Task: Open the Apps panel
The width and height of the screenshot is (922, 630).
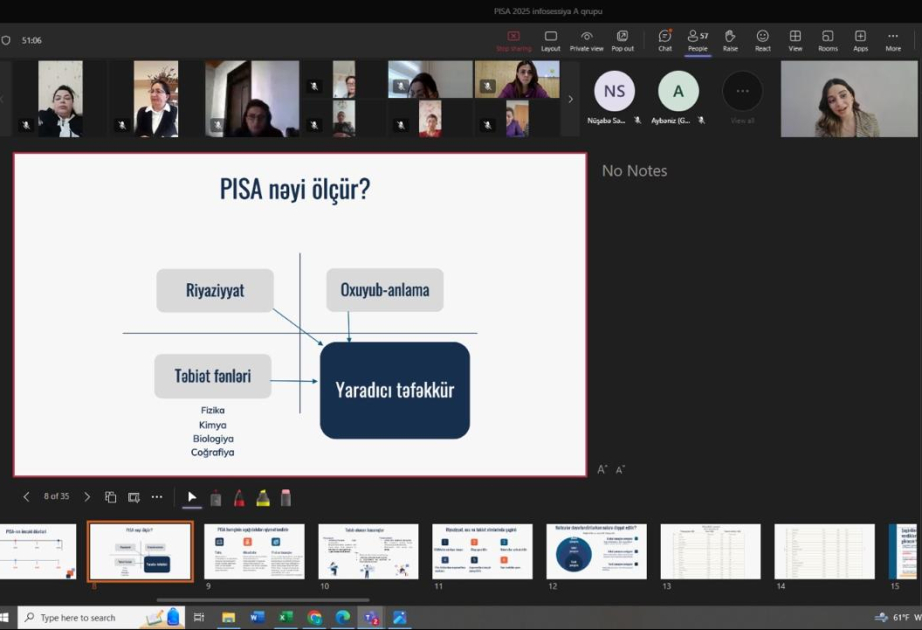Action: pos(860,41)
